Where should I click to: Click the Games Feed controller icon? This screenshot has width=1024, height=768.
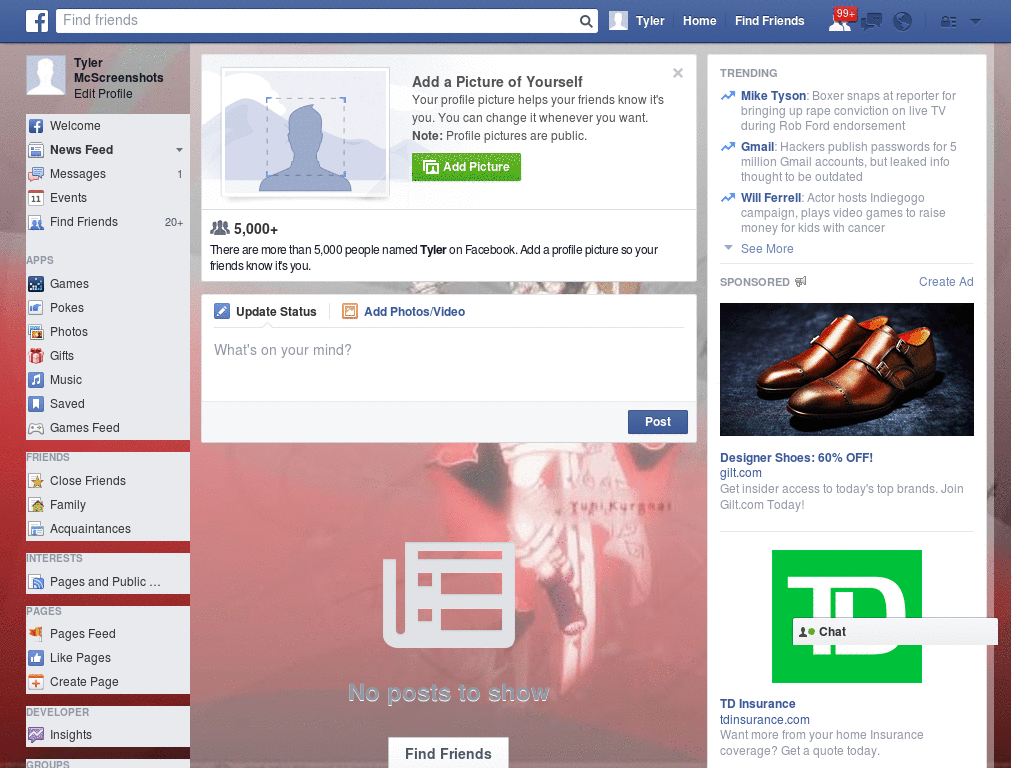click(36, 428)
